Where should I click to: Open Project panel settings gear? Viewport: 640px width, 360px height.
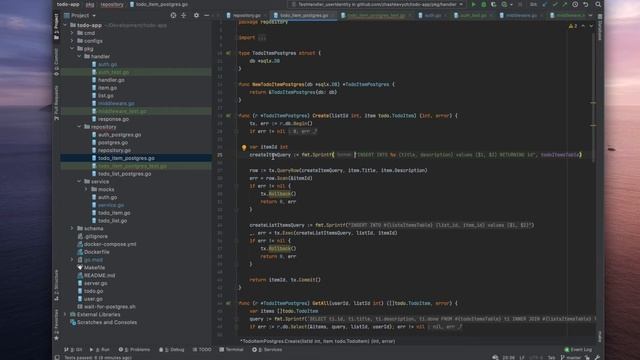click(196, 16)
